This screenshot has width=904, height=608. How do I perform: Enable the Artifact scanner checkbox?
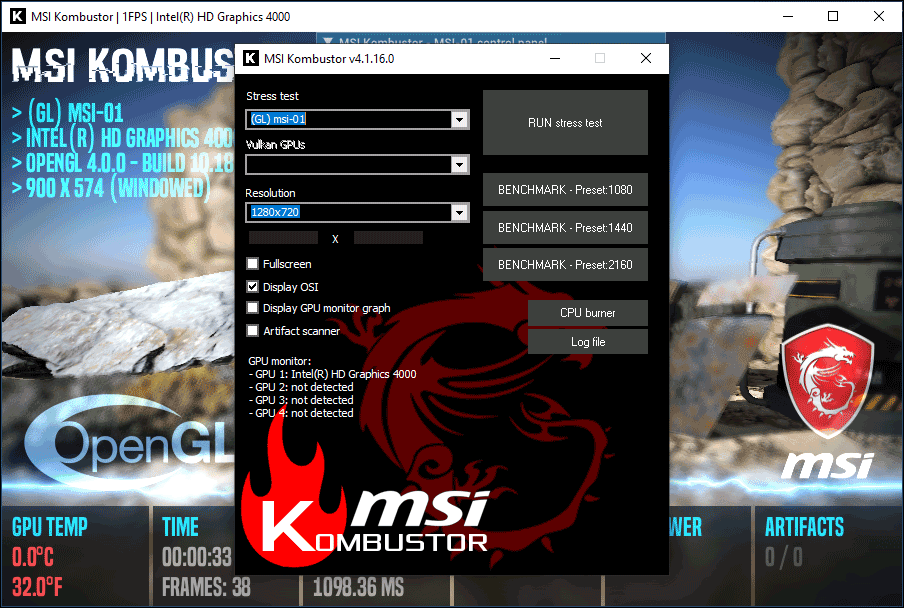click(x=253, y=331)
